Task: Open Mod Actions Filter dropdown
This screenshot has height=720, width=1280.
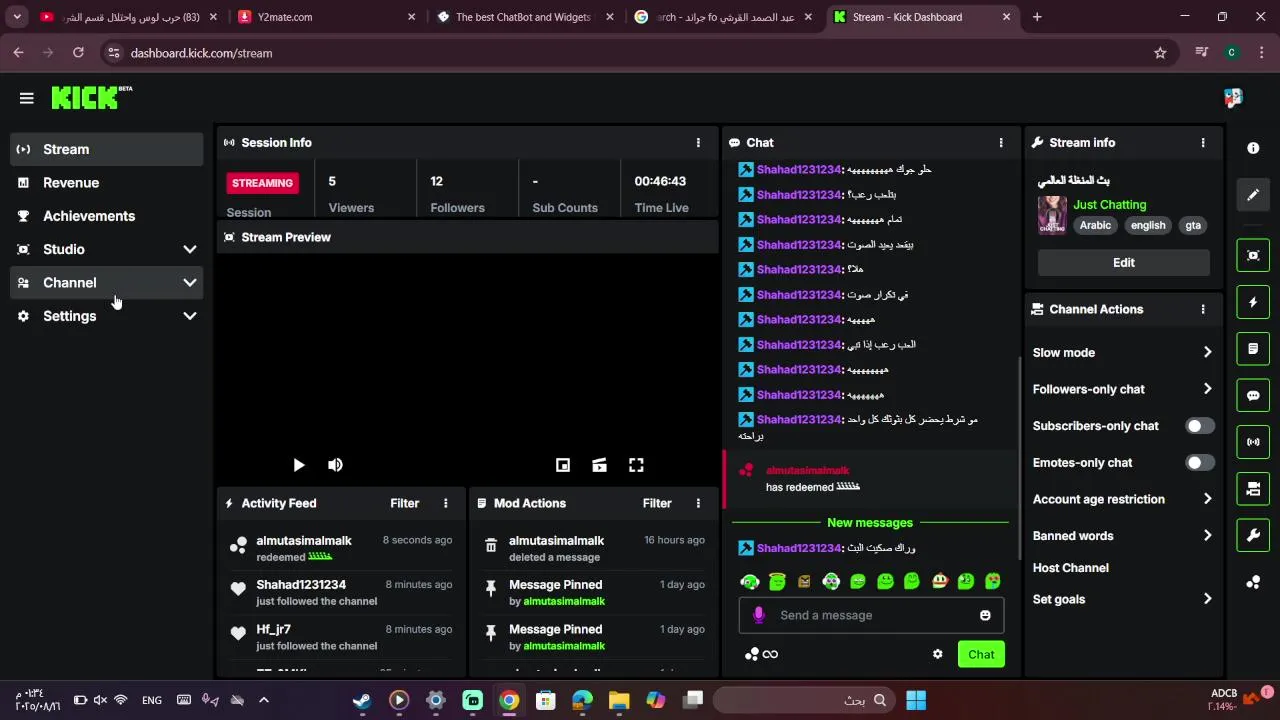Action: click(x=657, y=503)
